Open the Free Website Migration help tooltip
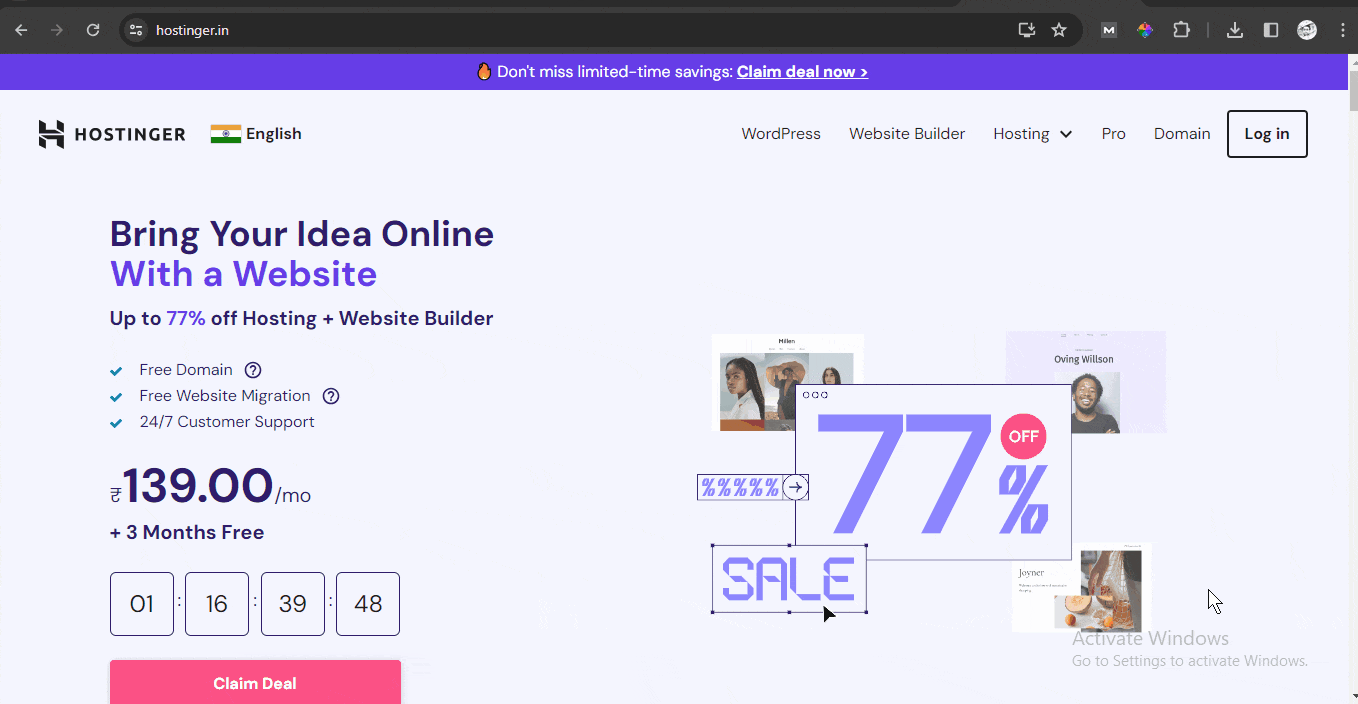1358x704 pixels. pyautogui.click(x=331, y=396)
